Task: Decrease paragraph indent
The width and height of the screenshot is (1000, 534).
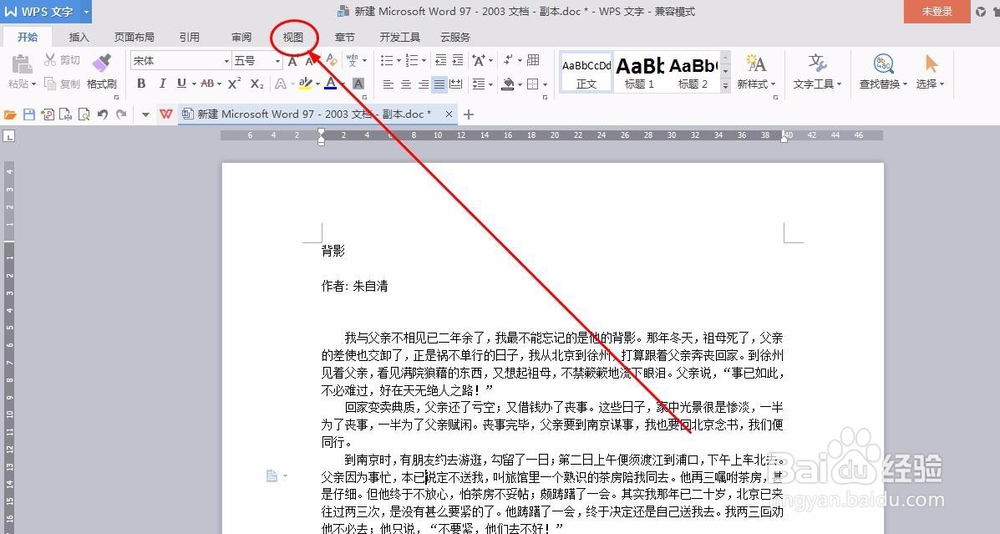Action: point(441,61)
